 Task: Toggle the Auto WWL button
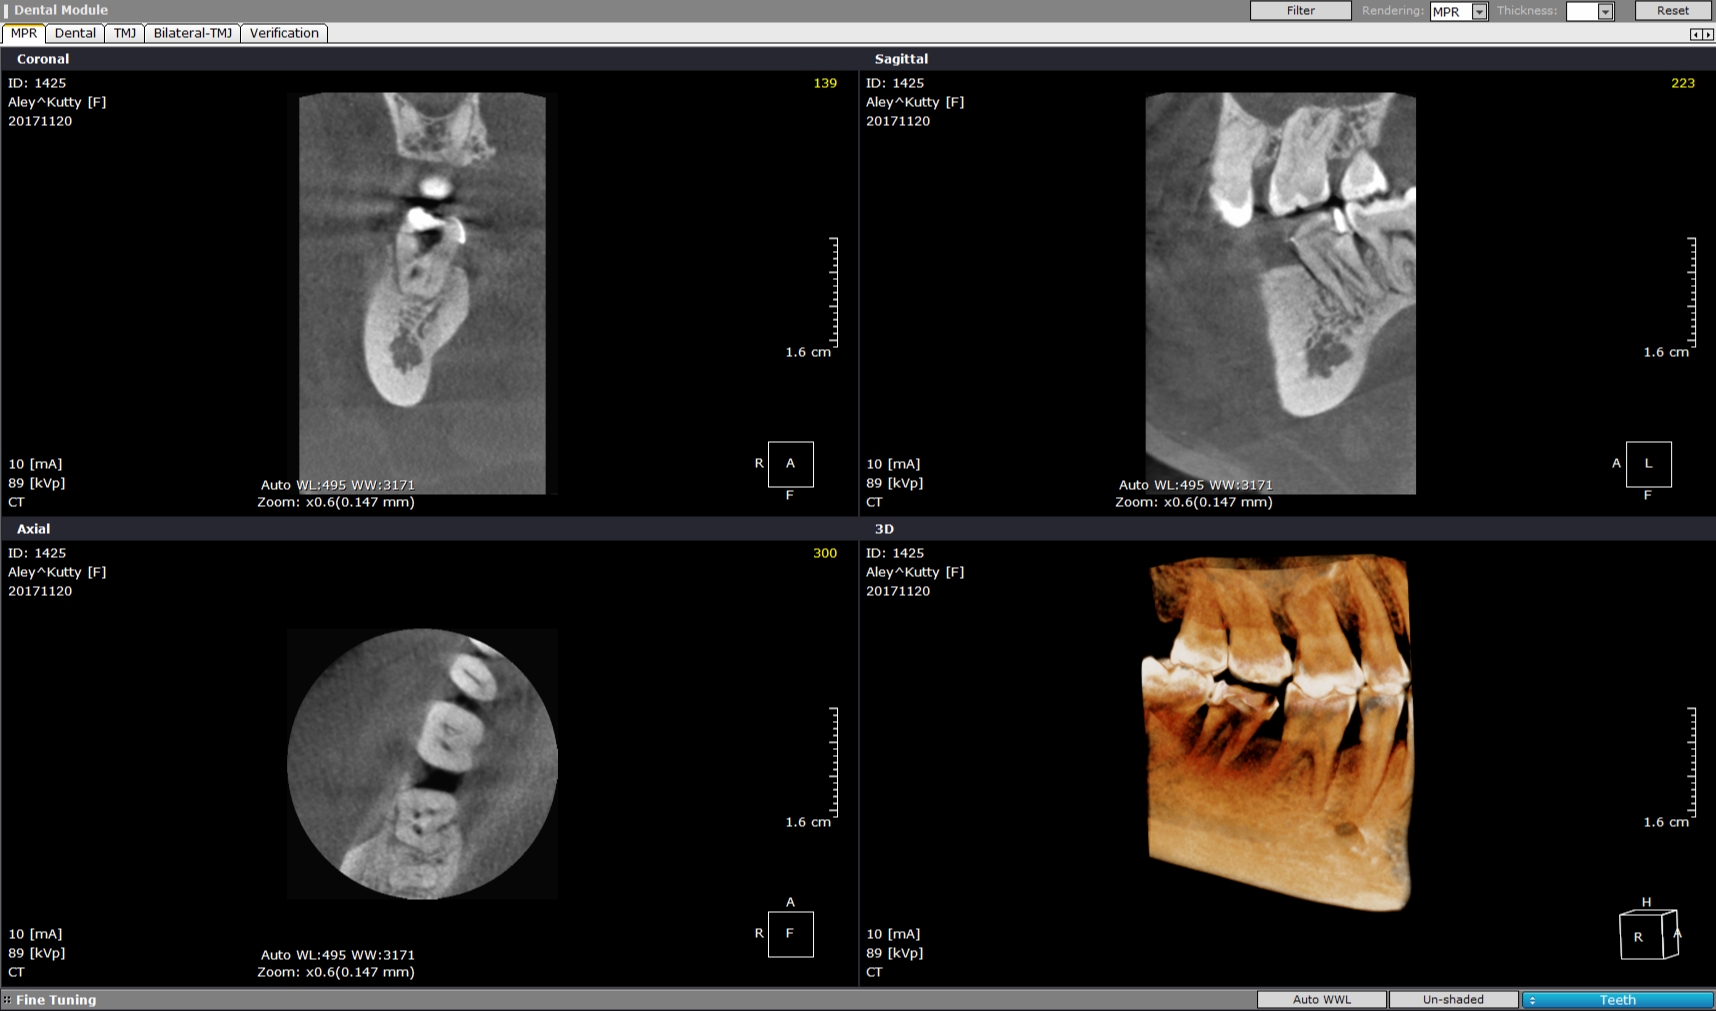click(x=1321, y=1000)
